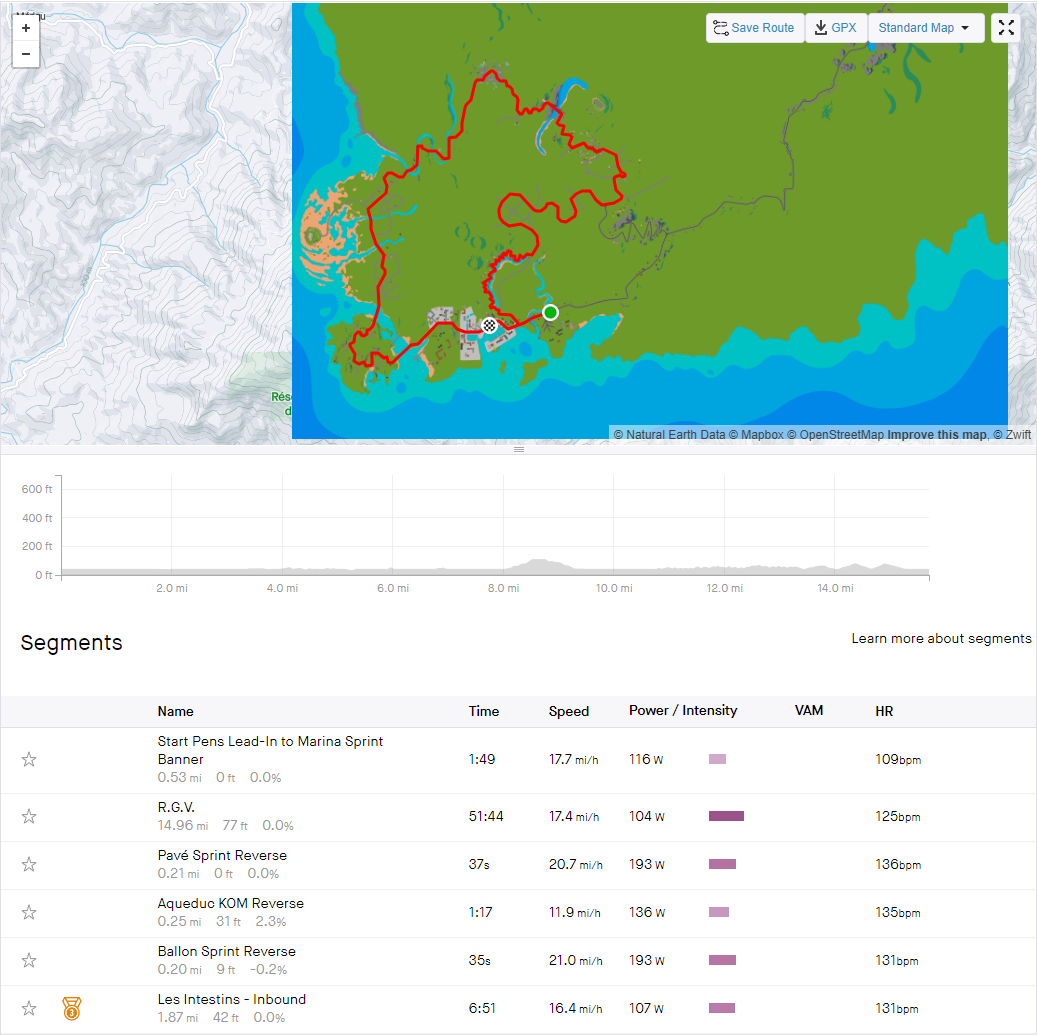Click the 11.9 mi/h speed value
The image size is (1037, 1035).
point(574,913)
